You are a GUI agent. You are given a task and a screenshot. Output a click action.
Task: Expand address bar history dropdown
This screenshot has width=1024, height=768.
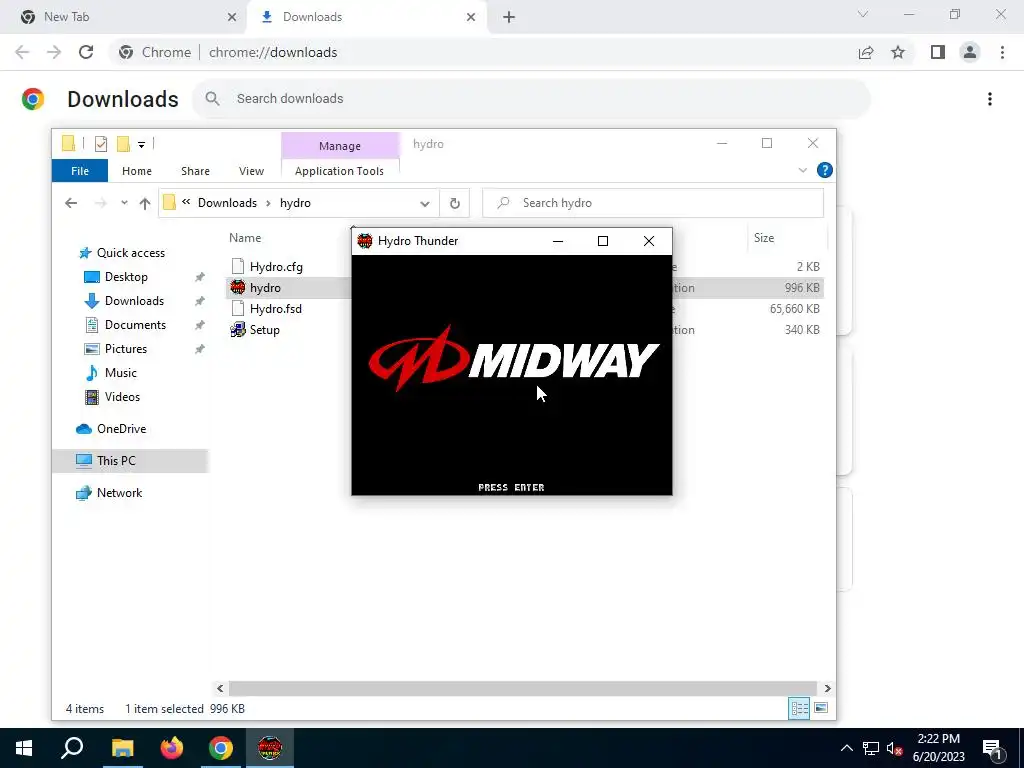424,204
